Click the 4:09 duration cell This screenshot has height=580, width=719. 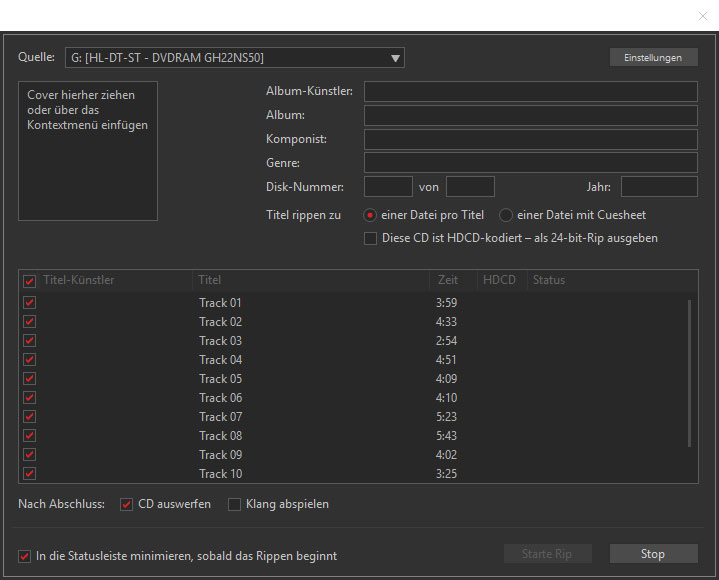click(446, 379)
